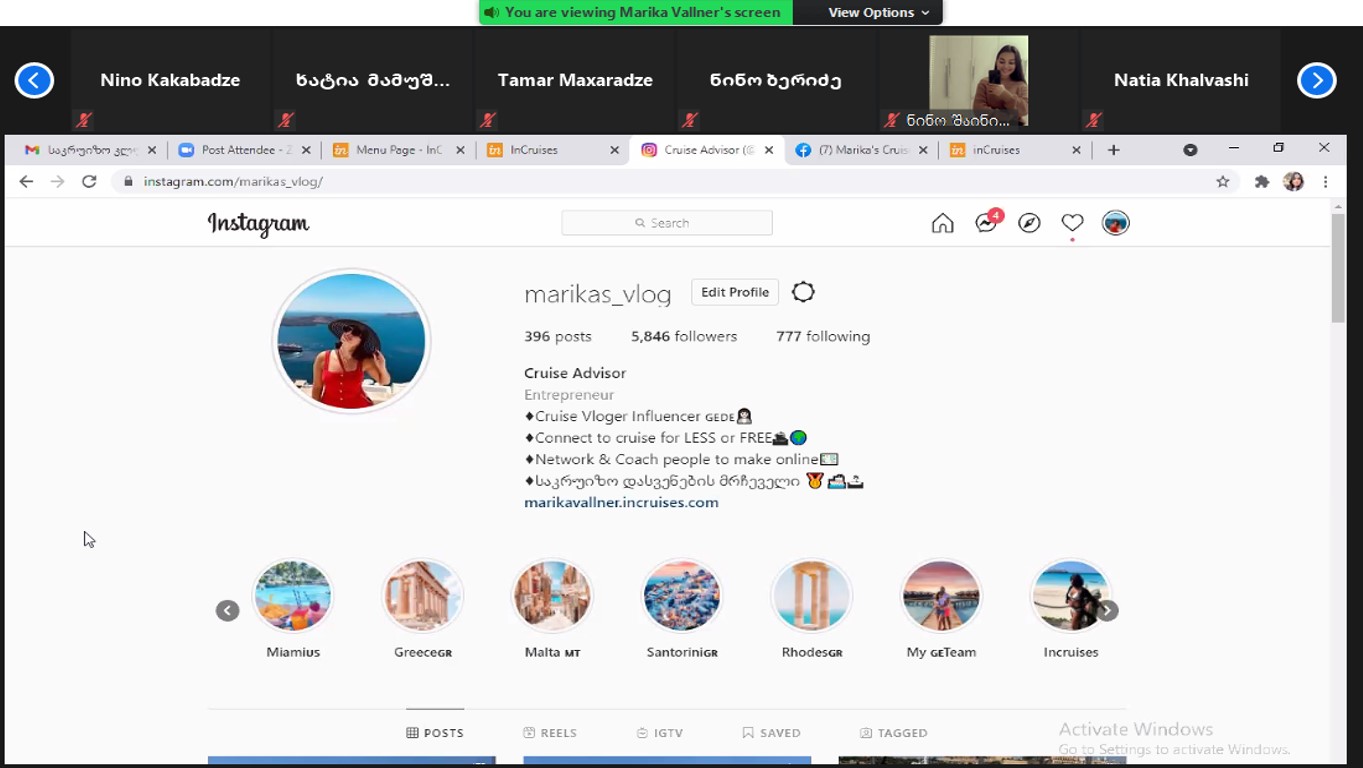Click the Instagram search field

[667, 223]
